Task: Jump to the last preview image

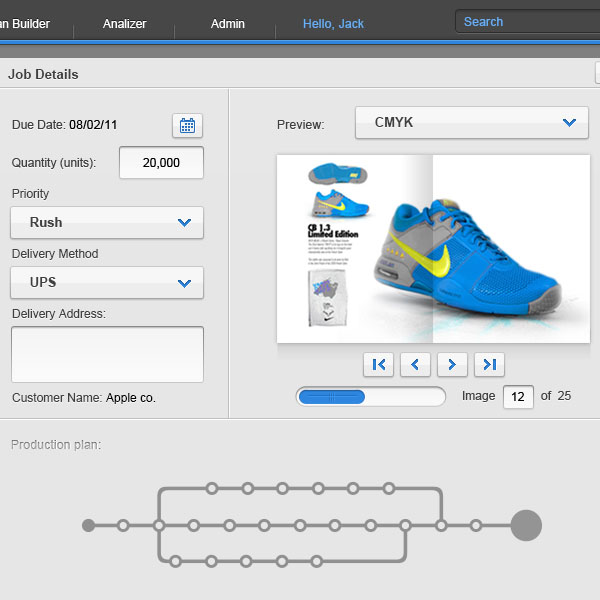Action: pos(489,364)
